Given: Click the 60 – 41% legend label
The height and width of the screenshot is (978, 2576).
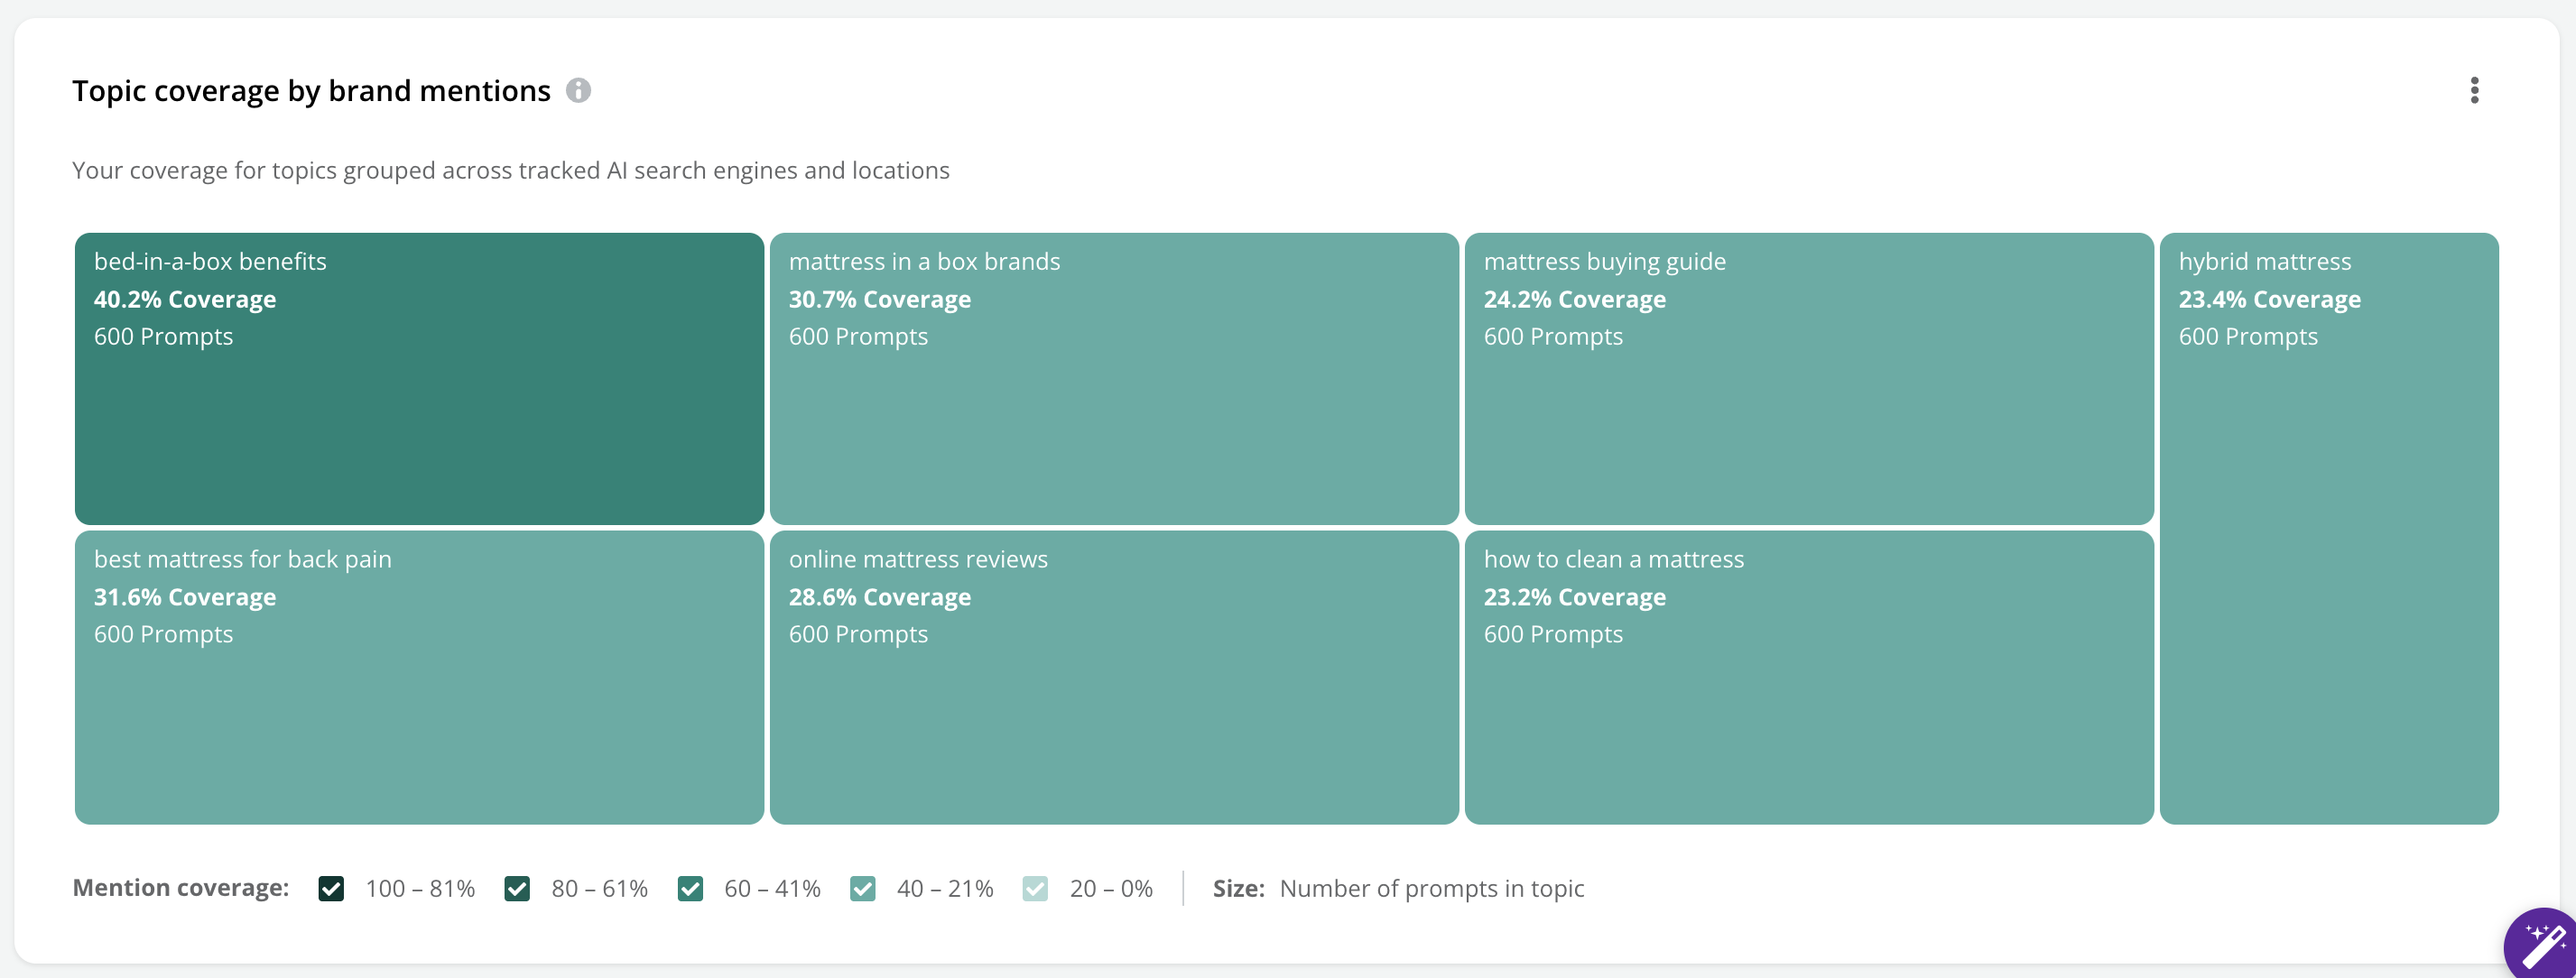Looking at the screenshot, I should tap(773, 888).
